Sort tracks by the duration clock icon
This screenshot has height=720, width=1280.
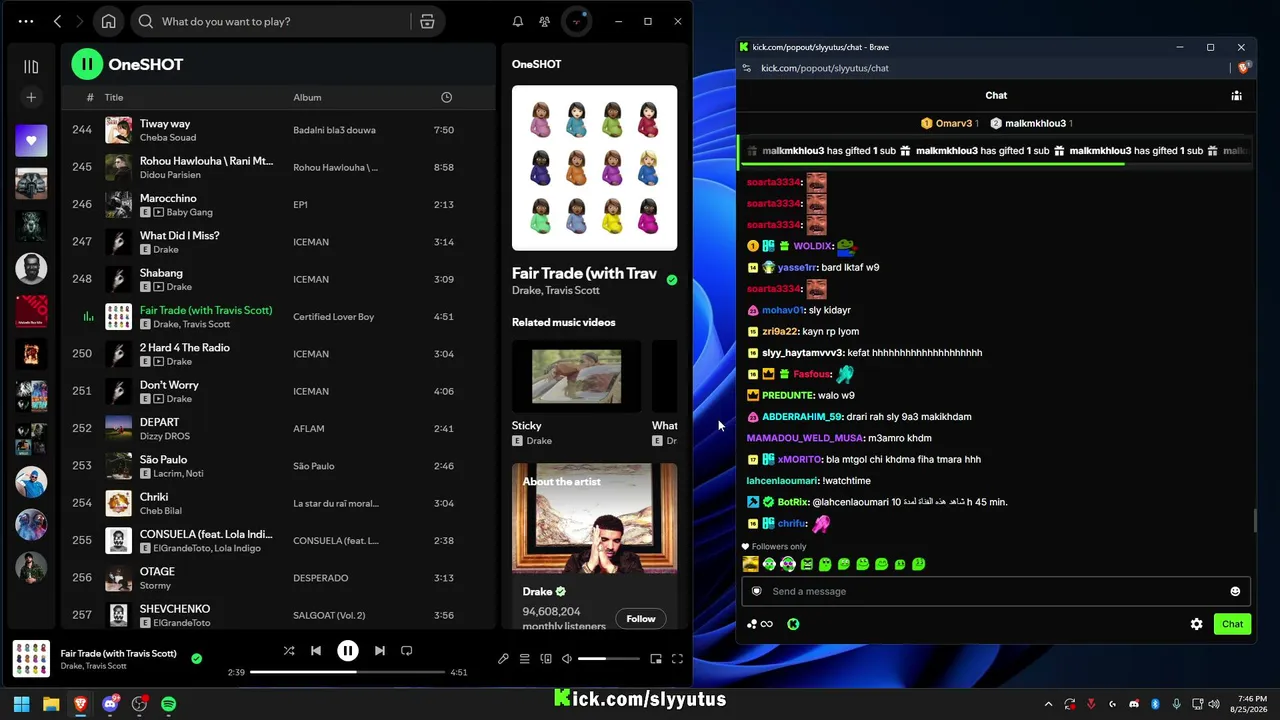tap(446, 97)
